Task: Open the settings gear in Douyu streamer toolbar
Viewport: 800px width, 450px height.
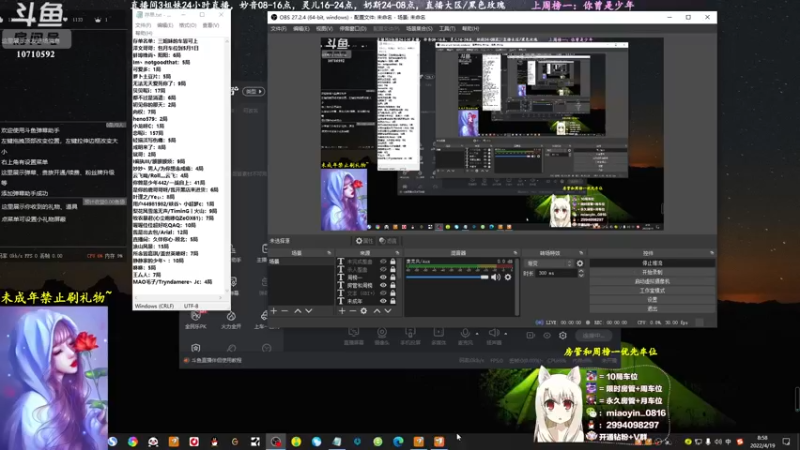Action: click(563, 336)
